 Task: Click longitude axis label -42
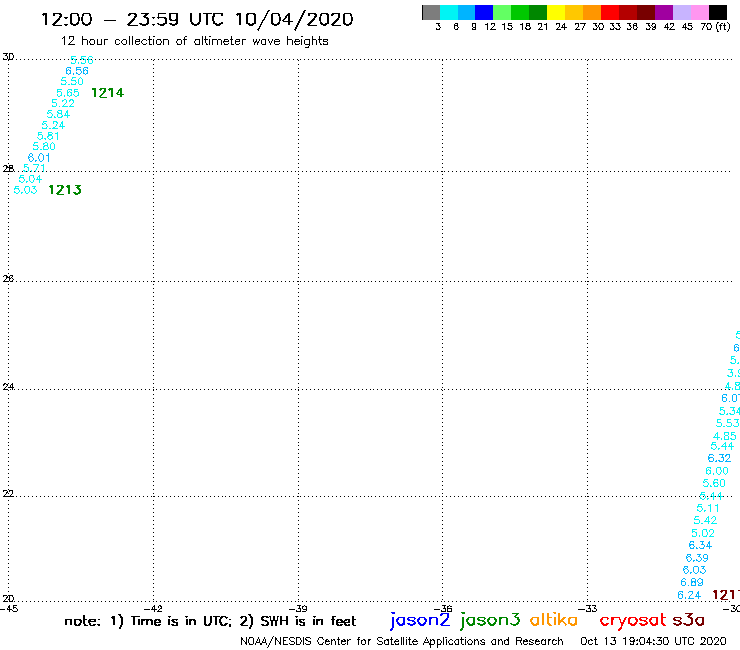click(x=153, y=608)
